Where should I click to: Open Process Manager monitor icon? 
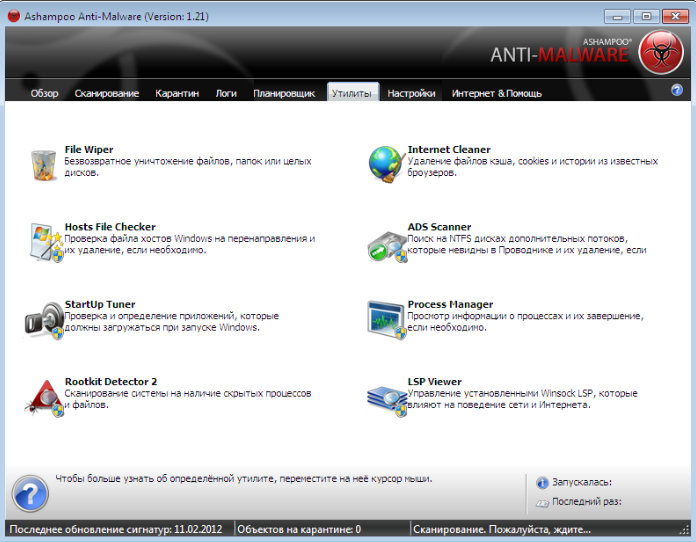tap(387, 320)
